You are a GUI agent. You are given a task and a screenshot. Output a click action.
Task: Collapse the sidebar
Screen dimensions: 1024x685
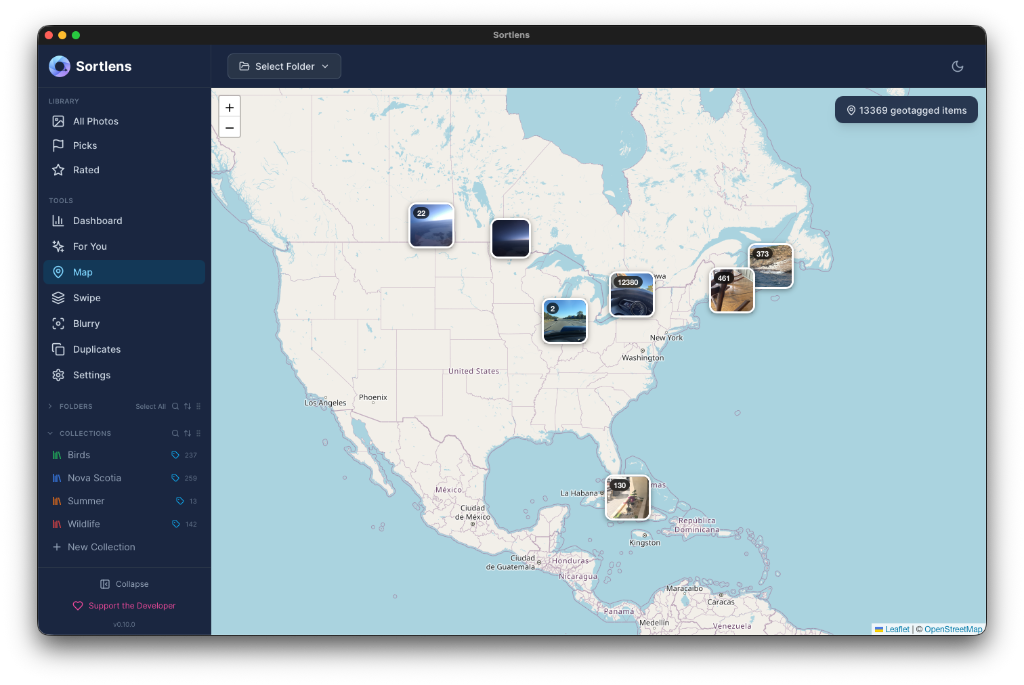[x=124, y=584]
